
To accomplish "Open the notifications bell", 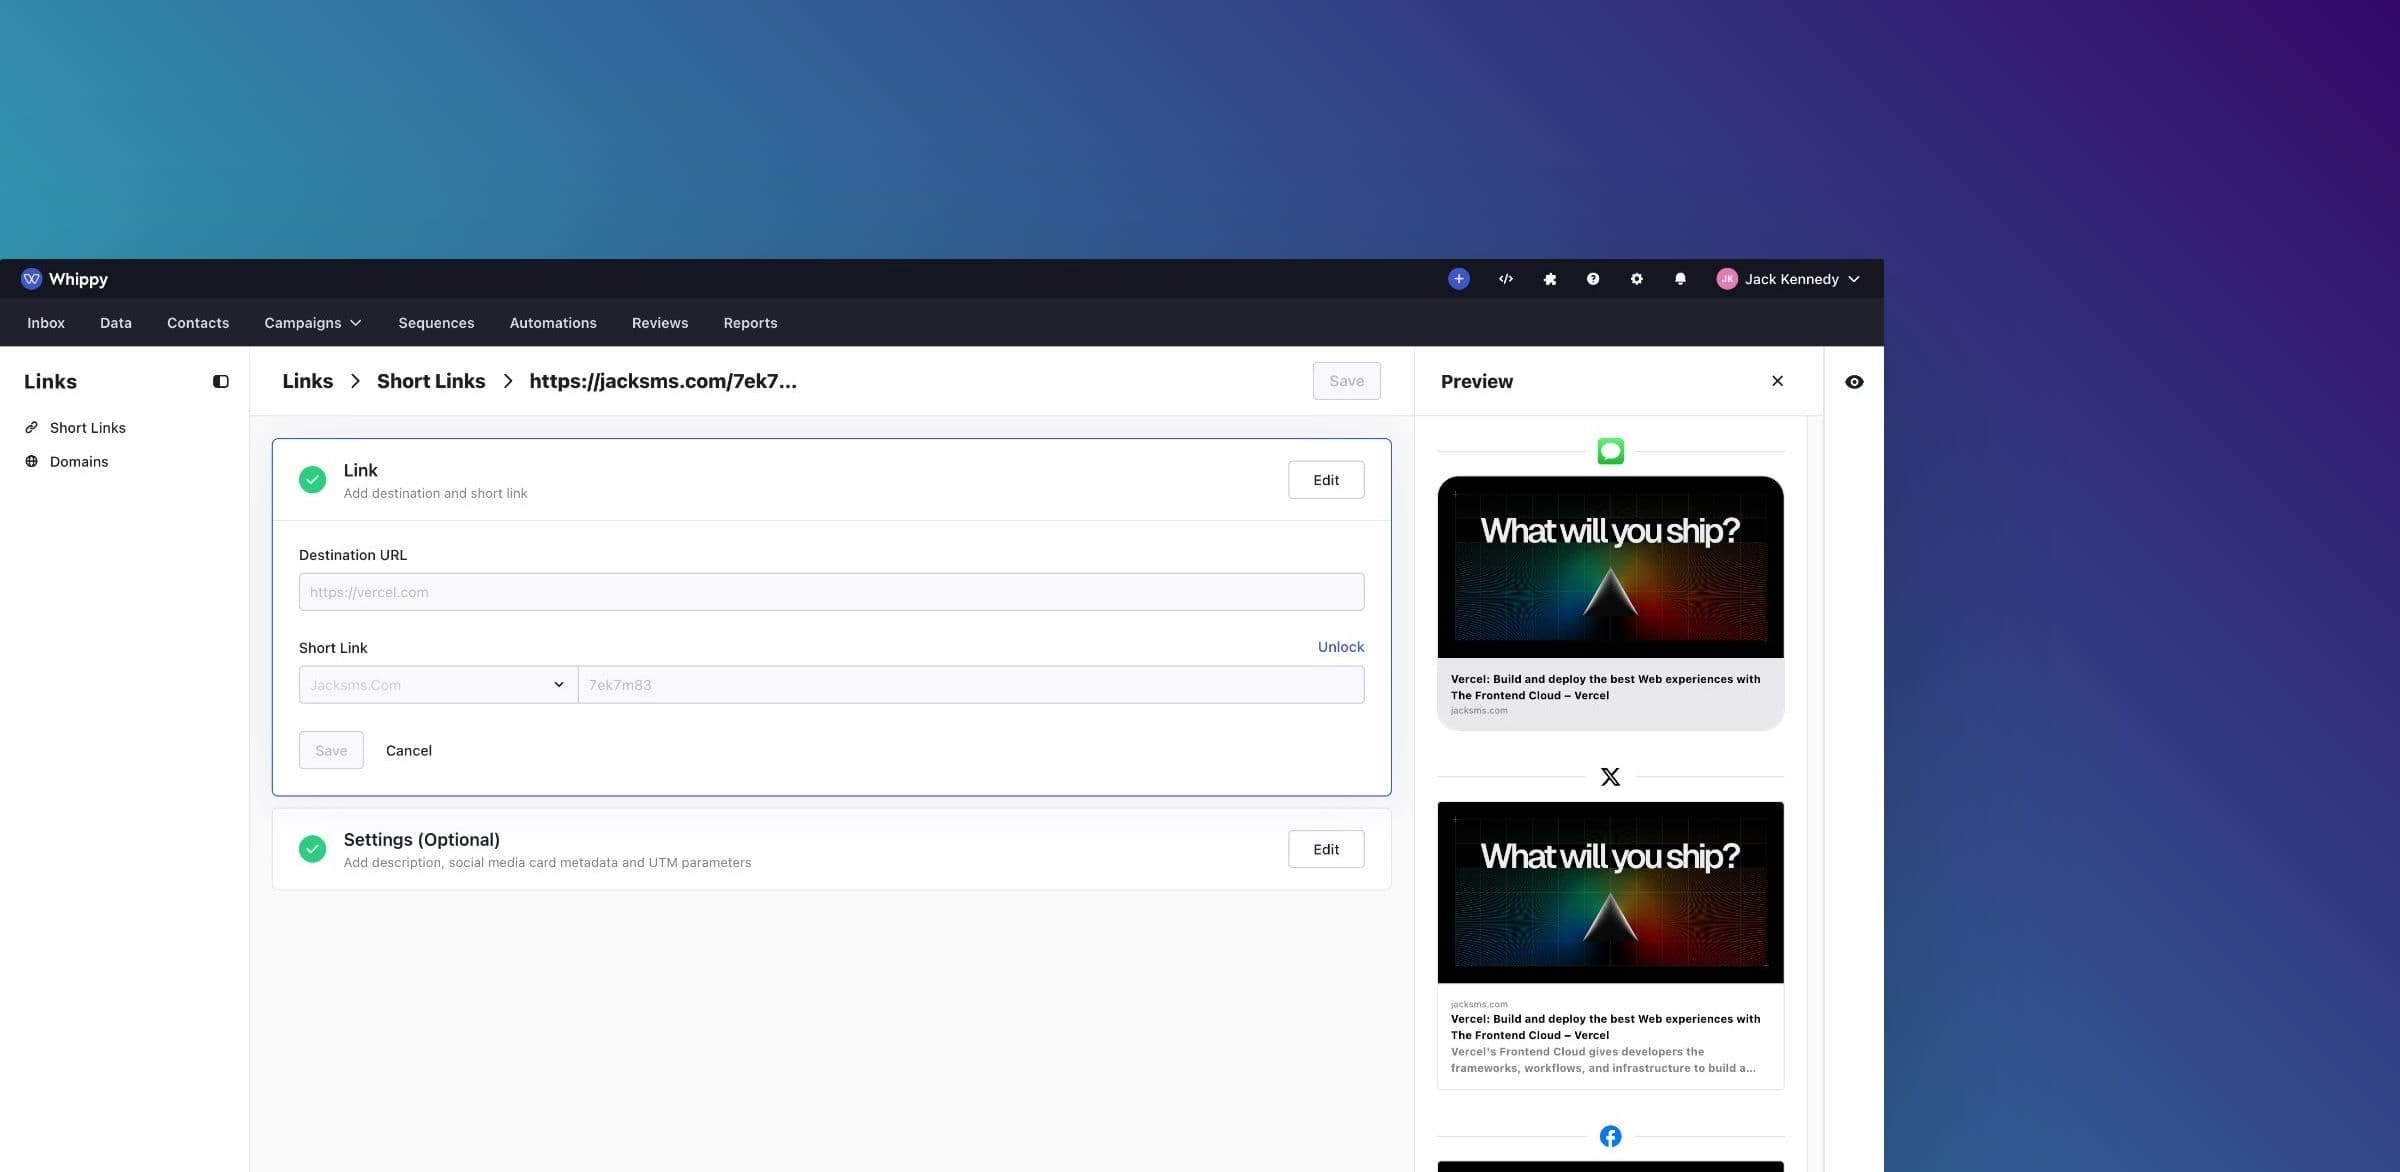I will 1680,279.
